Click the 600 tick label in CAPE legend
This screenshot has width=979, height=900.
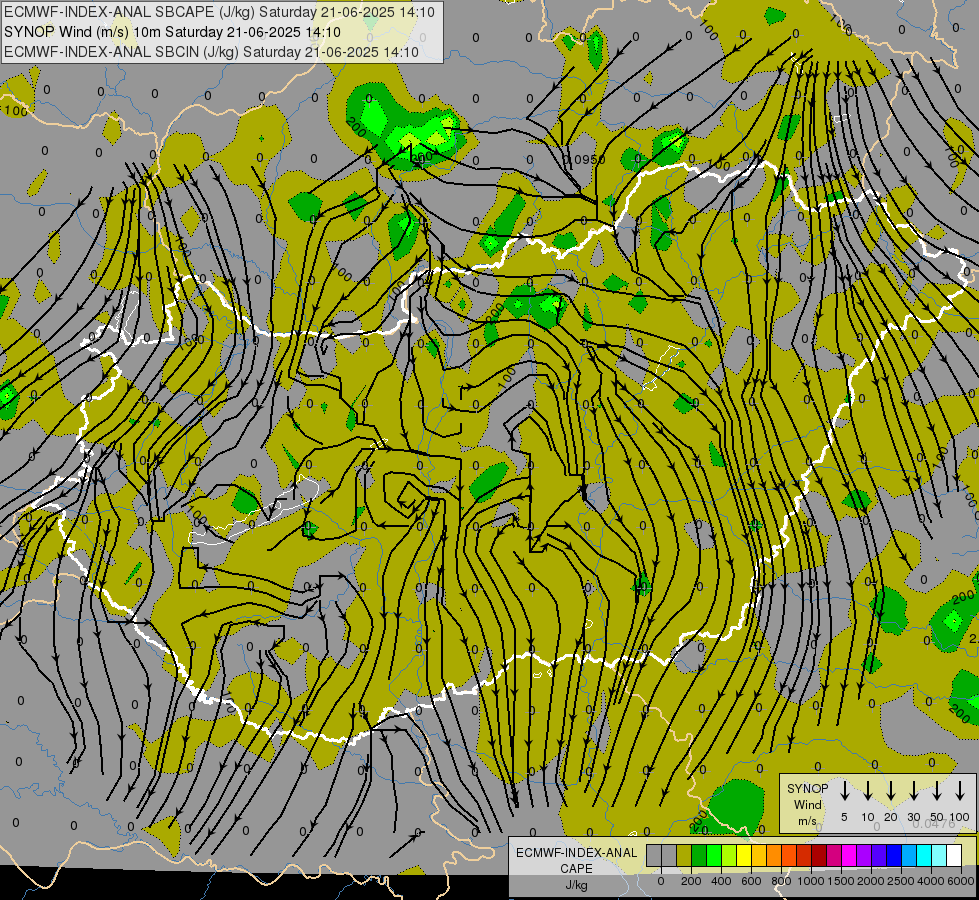click(751, 881)
